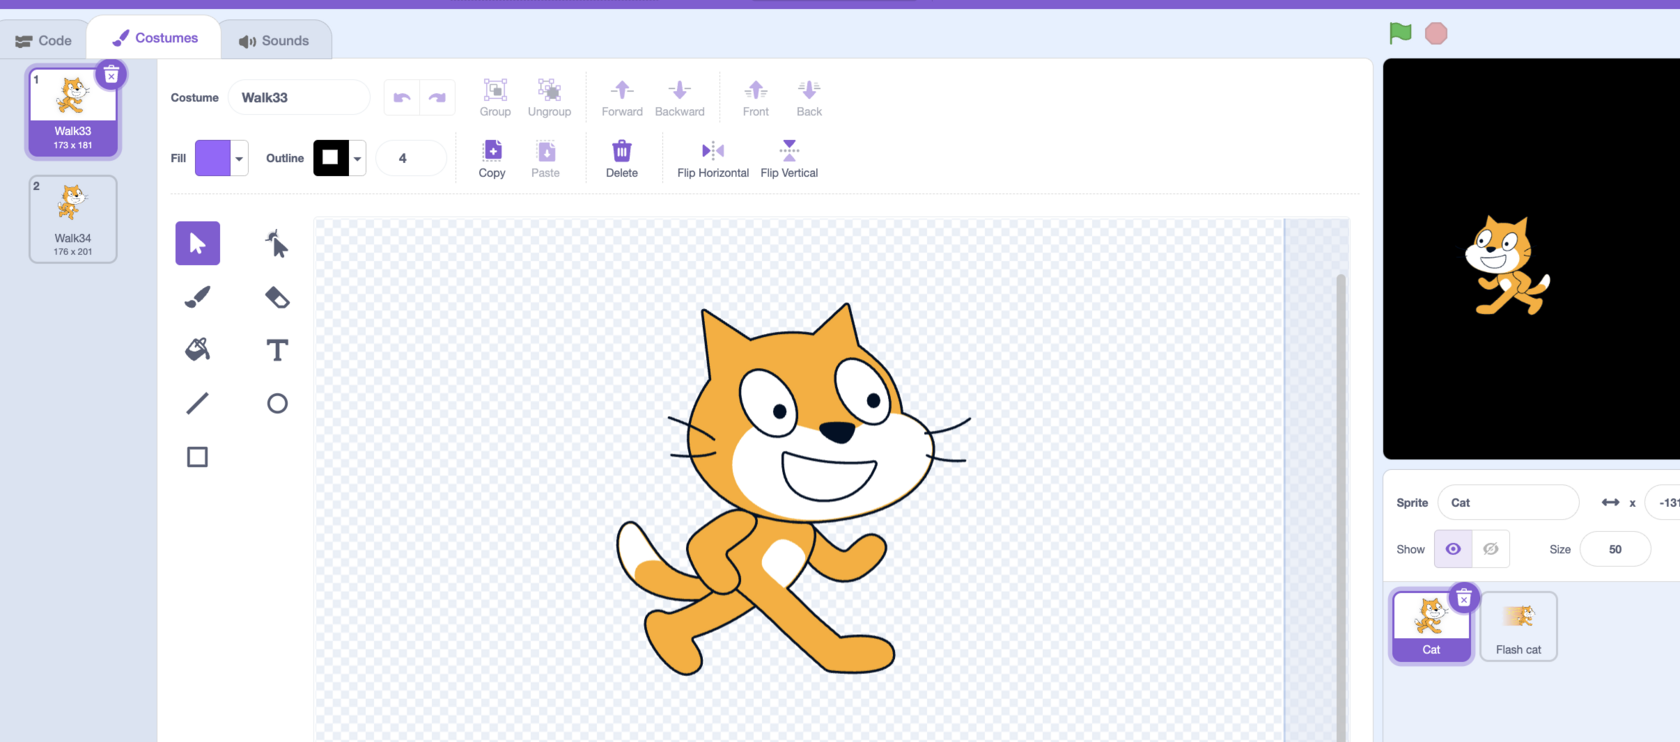Click the outline width field showing 4
Viewport: 1680px width, 742px height.
(410, 158)
